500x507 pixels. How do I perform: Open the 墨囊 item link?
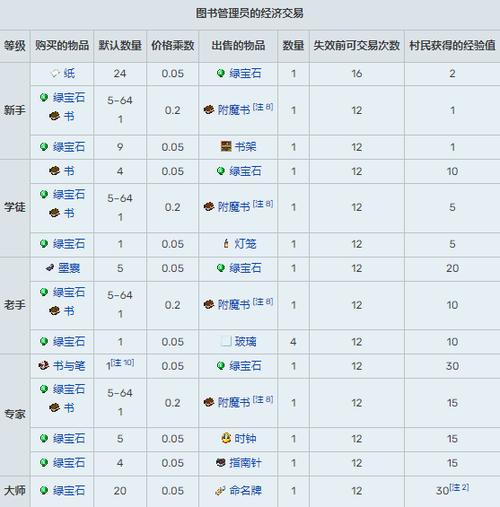69,268
